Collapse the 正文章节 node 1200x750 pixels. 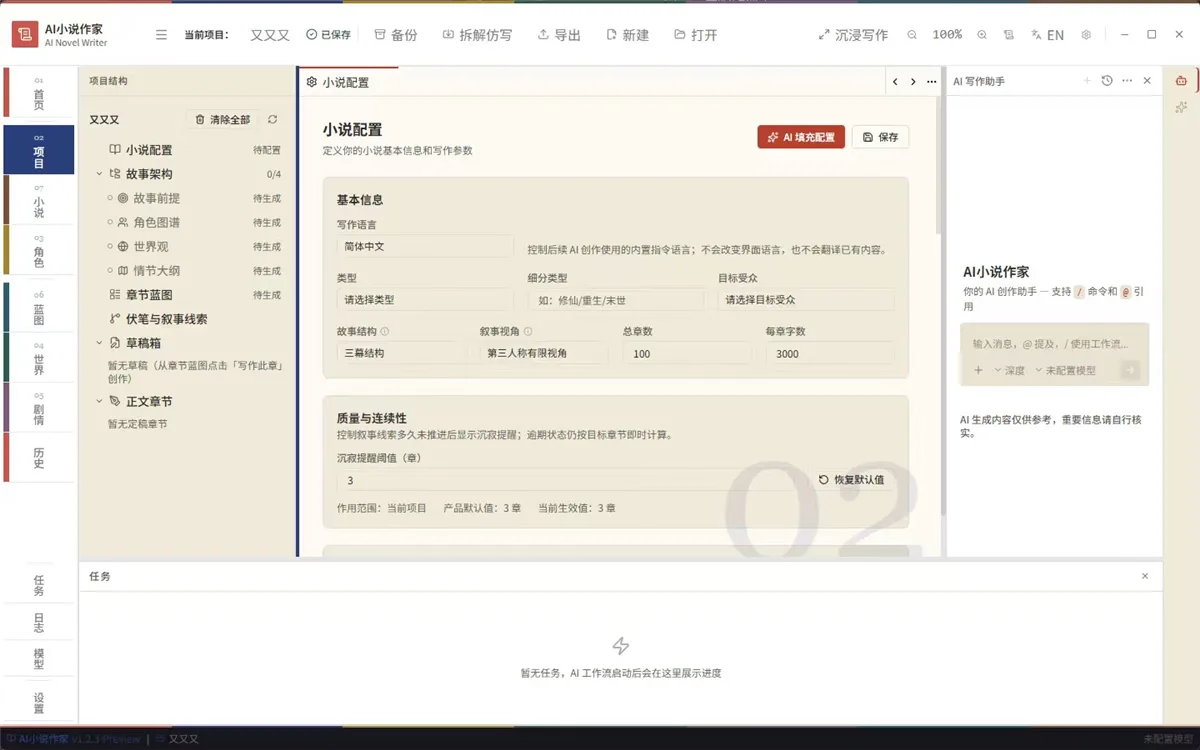point(100,401)
